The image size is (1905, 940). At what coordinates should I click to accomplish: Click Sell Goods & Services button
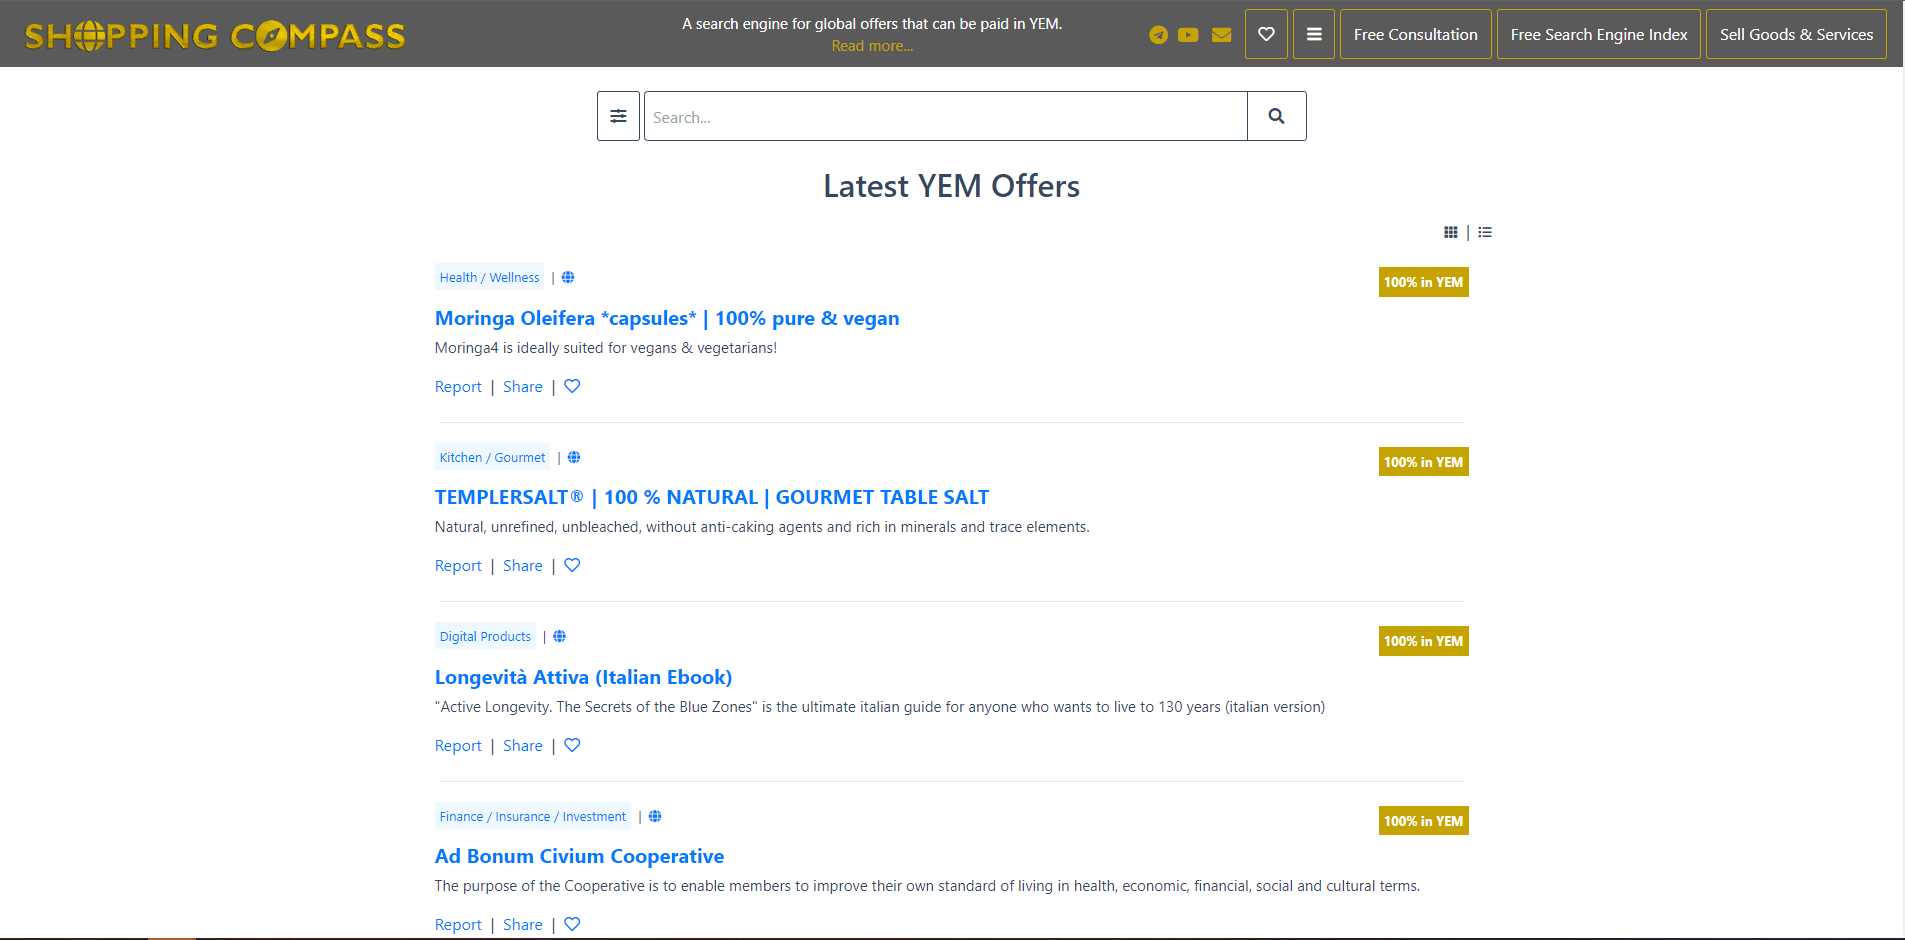[1796, 34]
